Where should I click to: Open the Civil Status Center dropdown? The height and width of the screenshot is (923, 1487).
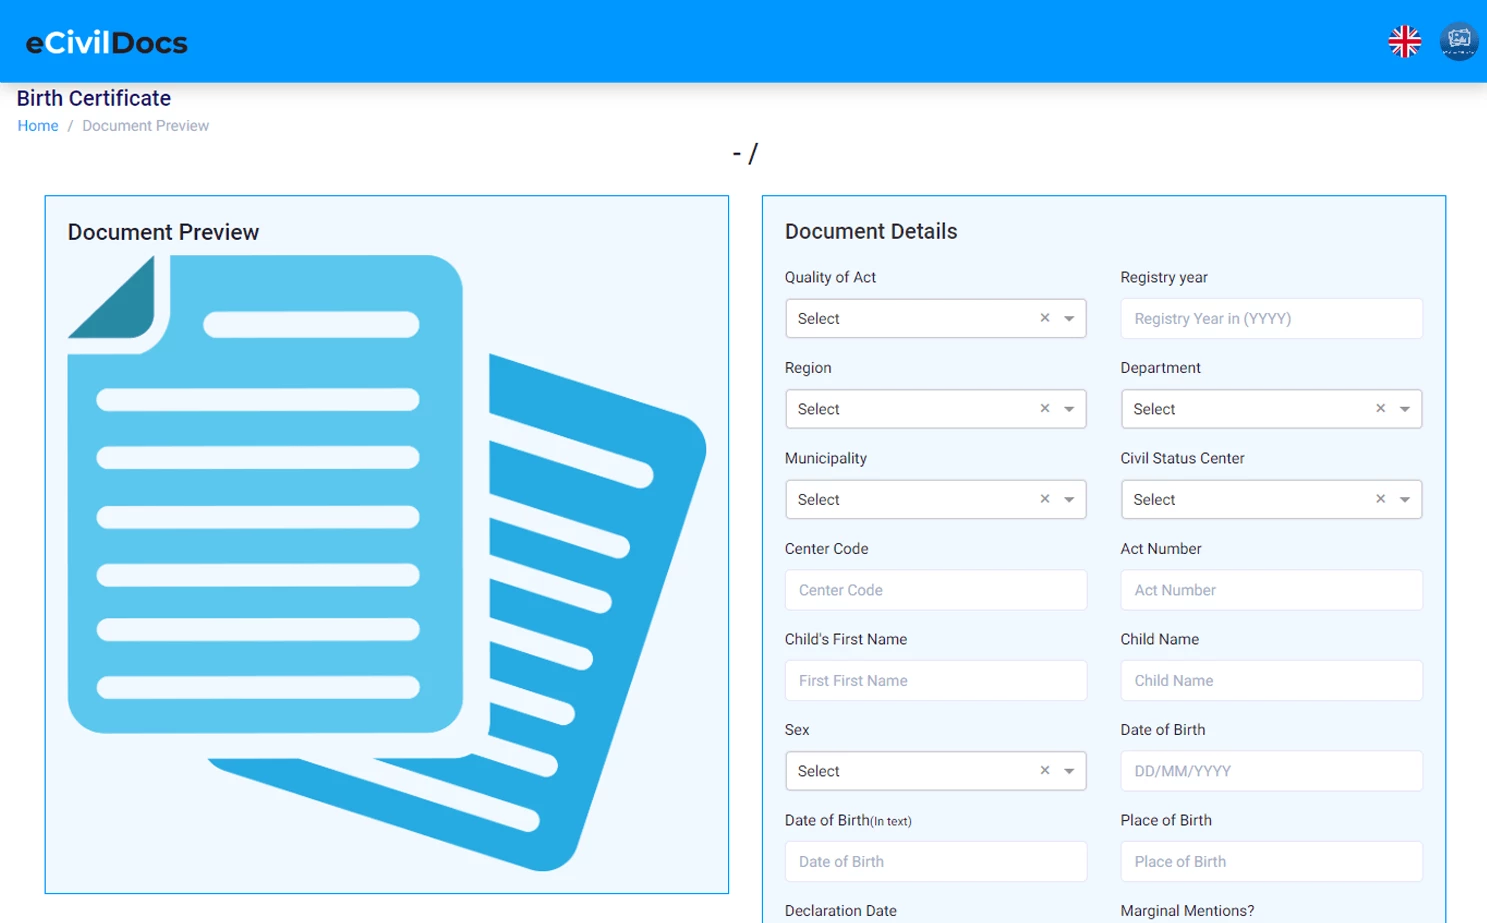pos(1405,499)
